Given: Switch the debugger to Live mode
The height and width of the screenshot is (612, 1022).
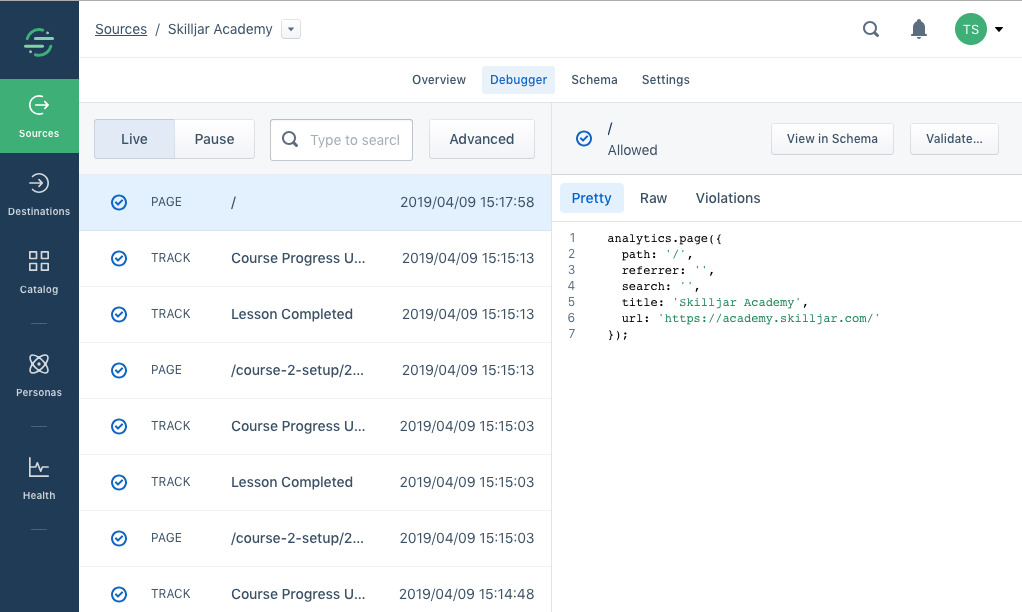Looking at the screenshot, I should pyautogui.click(x=134, y=139).
